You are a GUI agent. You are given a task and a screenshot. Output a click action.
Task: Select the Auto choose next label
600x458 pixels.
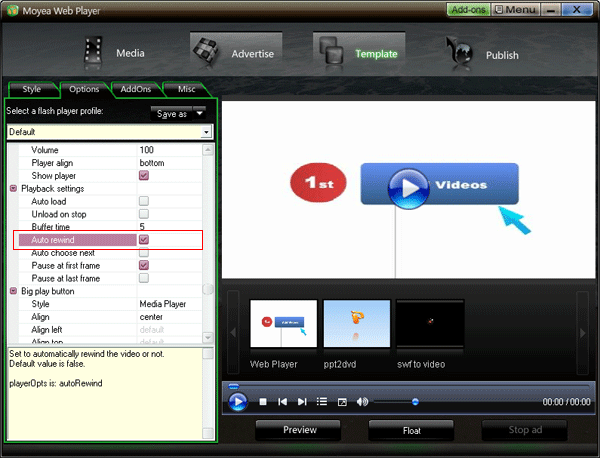pyautogui.click(x=63, y=253)
